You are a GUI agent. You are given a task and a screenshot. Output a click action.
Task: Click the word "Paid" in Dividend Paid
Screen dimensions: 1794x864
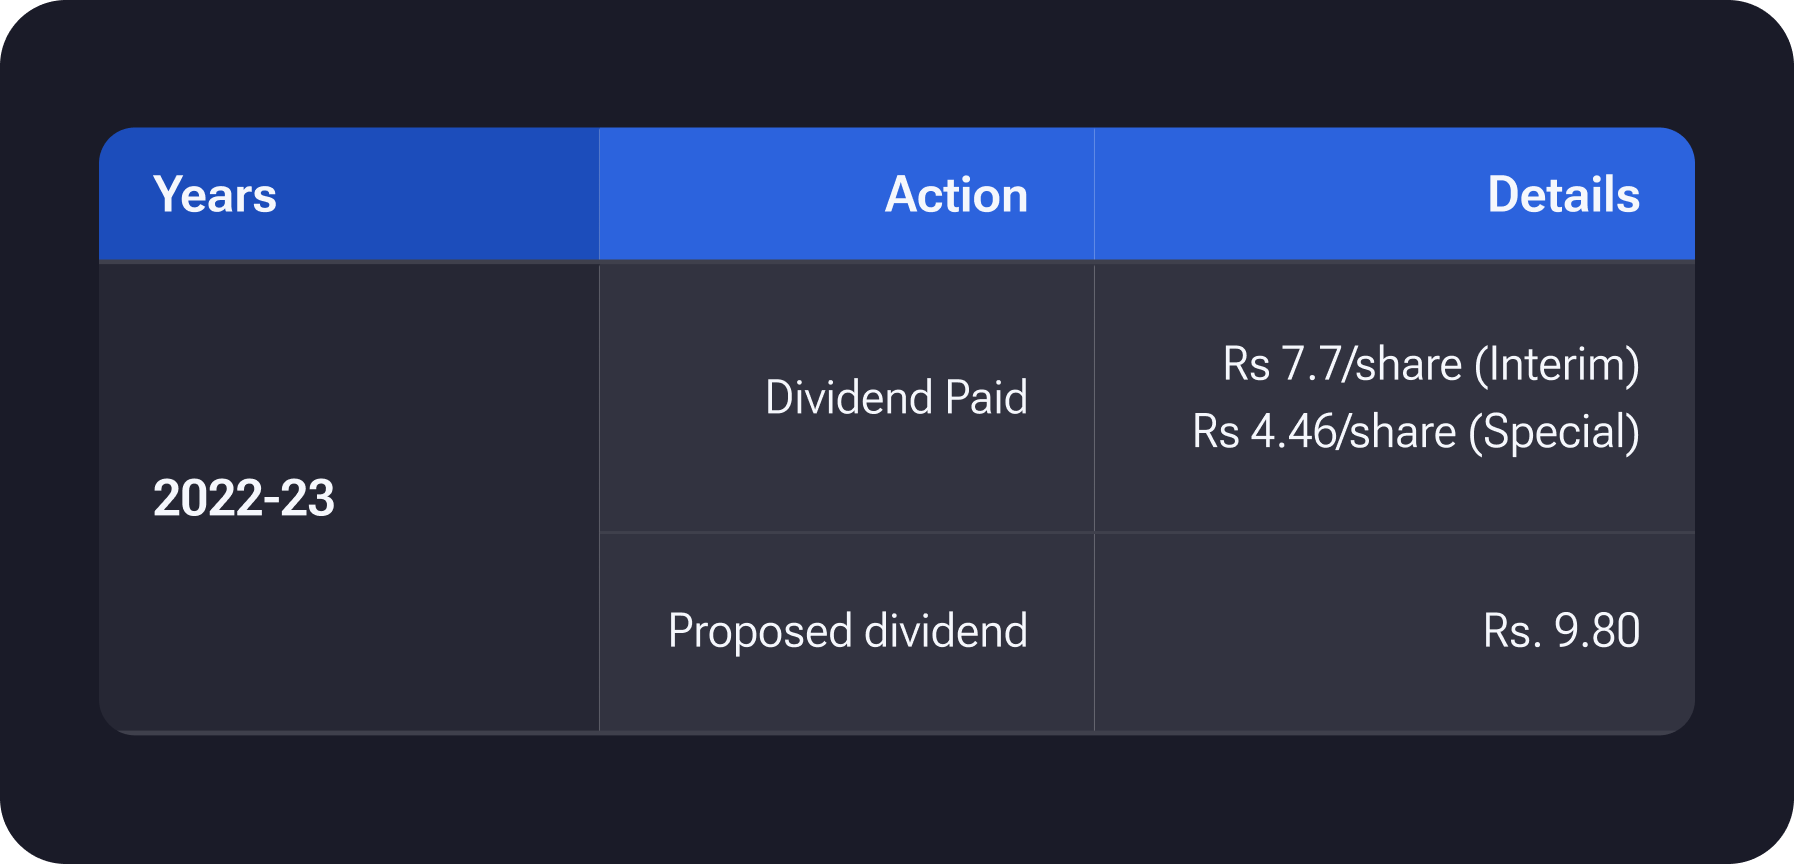(x=986, y=398)
